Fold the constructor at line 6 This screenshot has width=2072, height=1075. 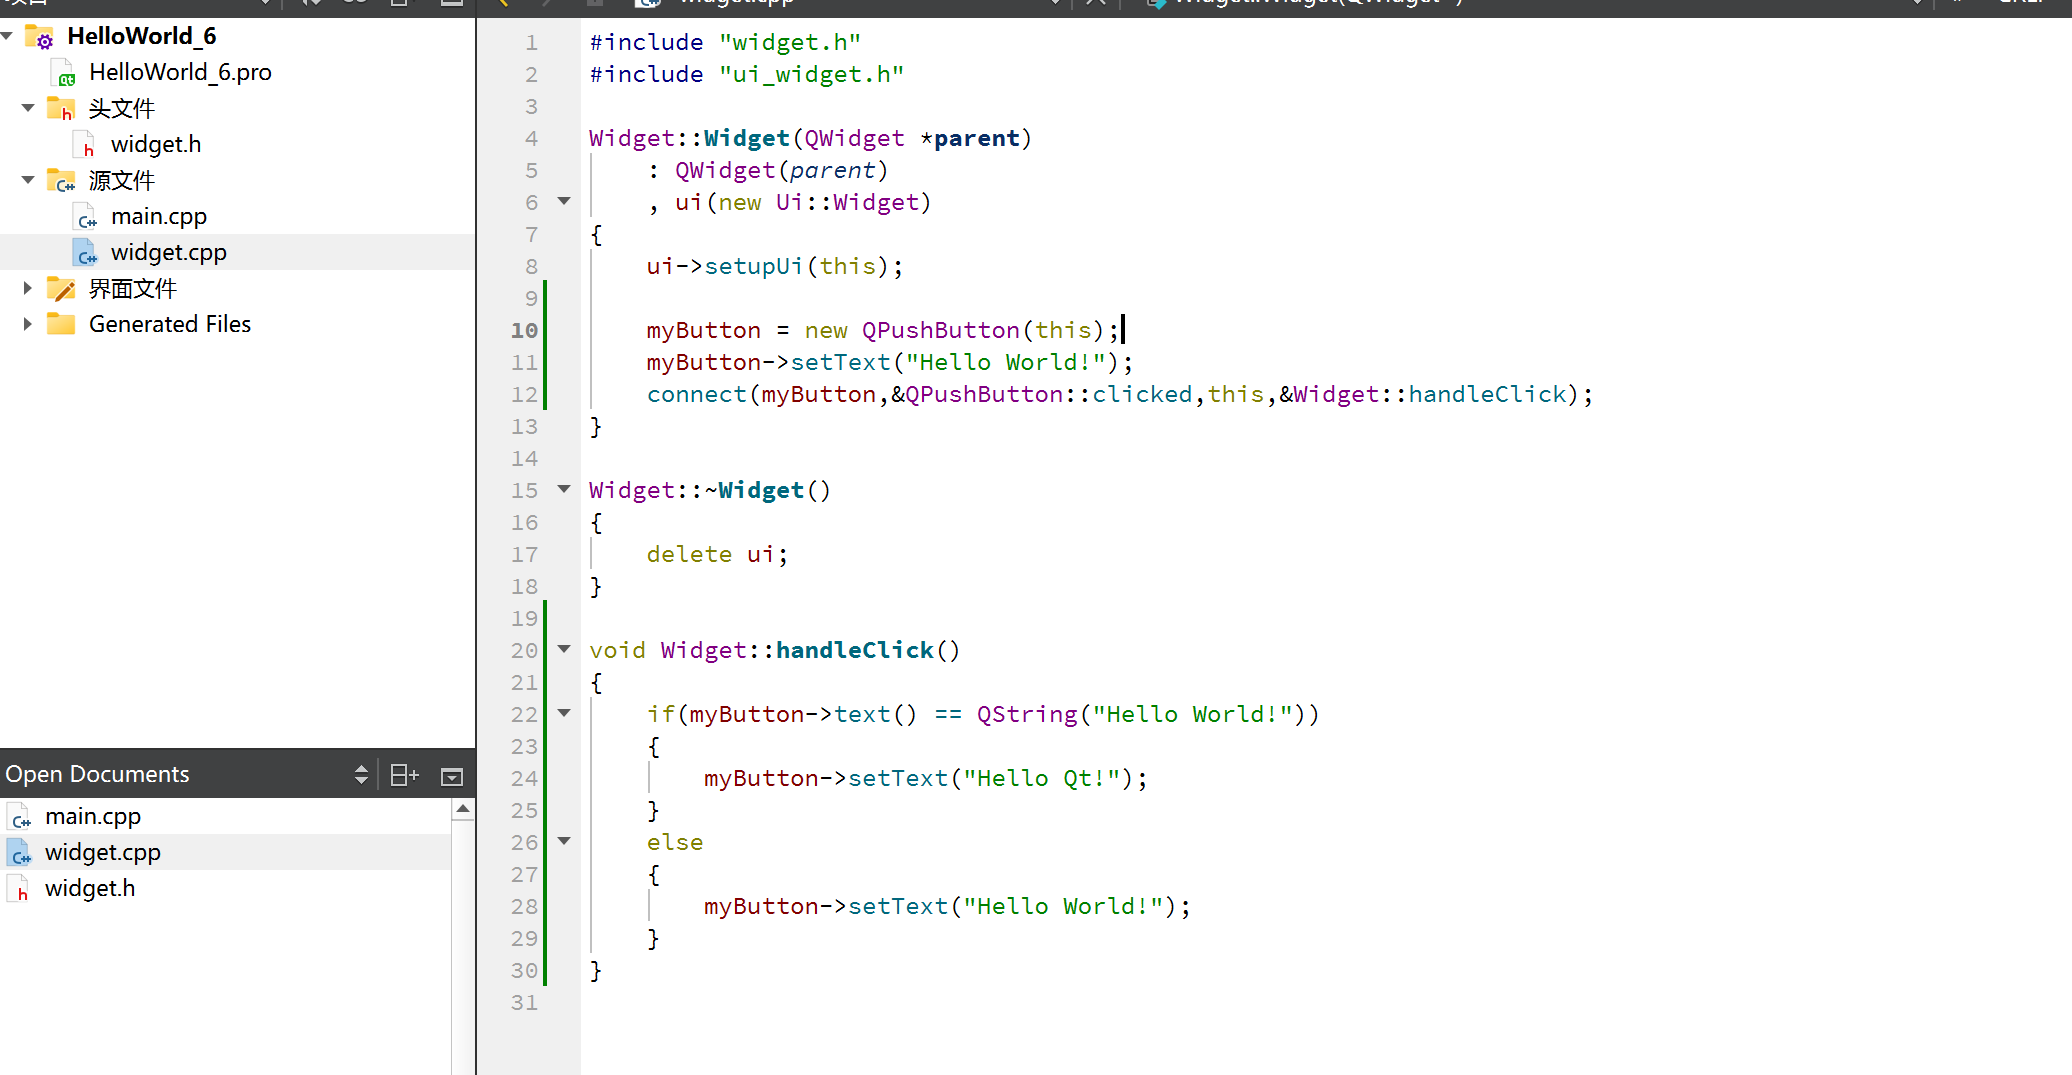[564, 201]
